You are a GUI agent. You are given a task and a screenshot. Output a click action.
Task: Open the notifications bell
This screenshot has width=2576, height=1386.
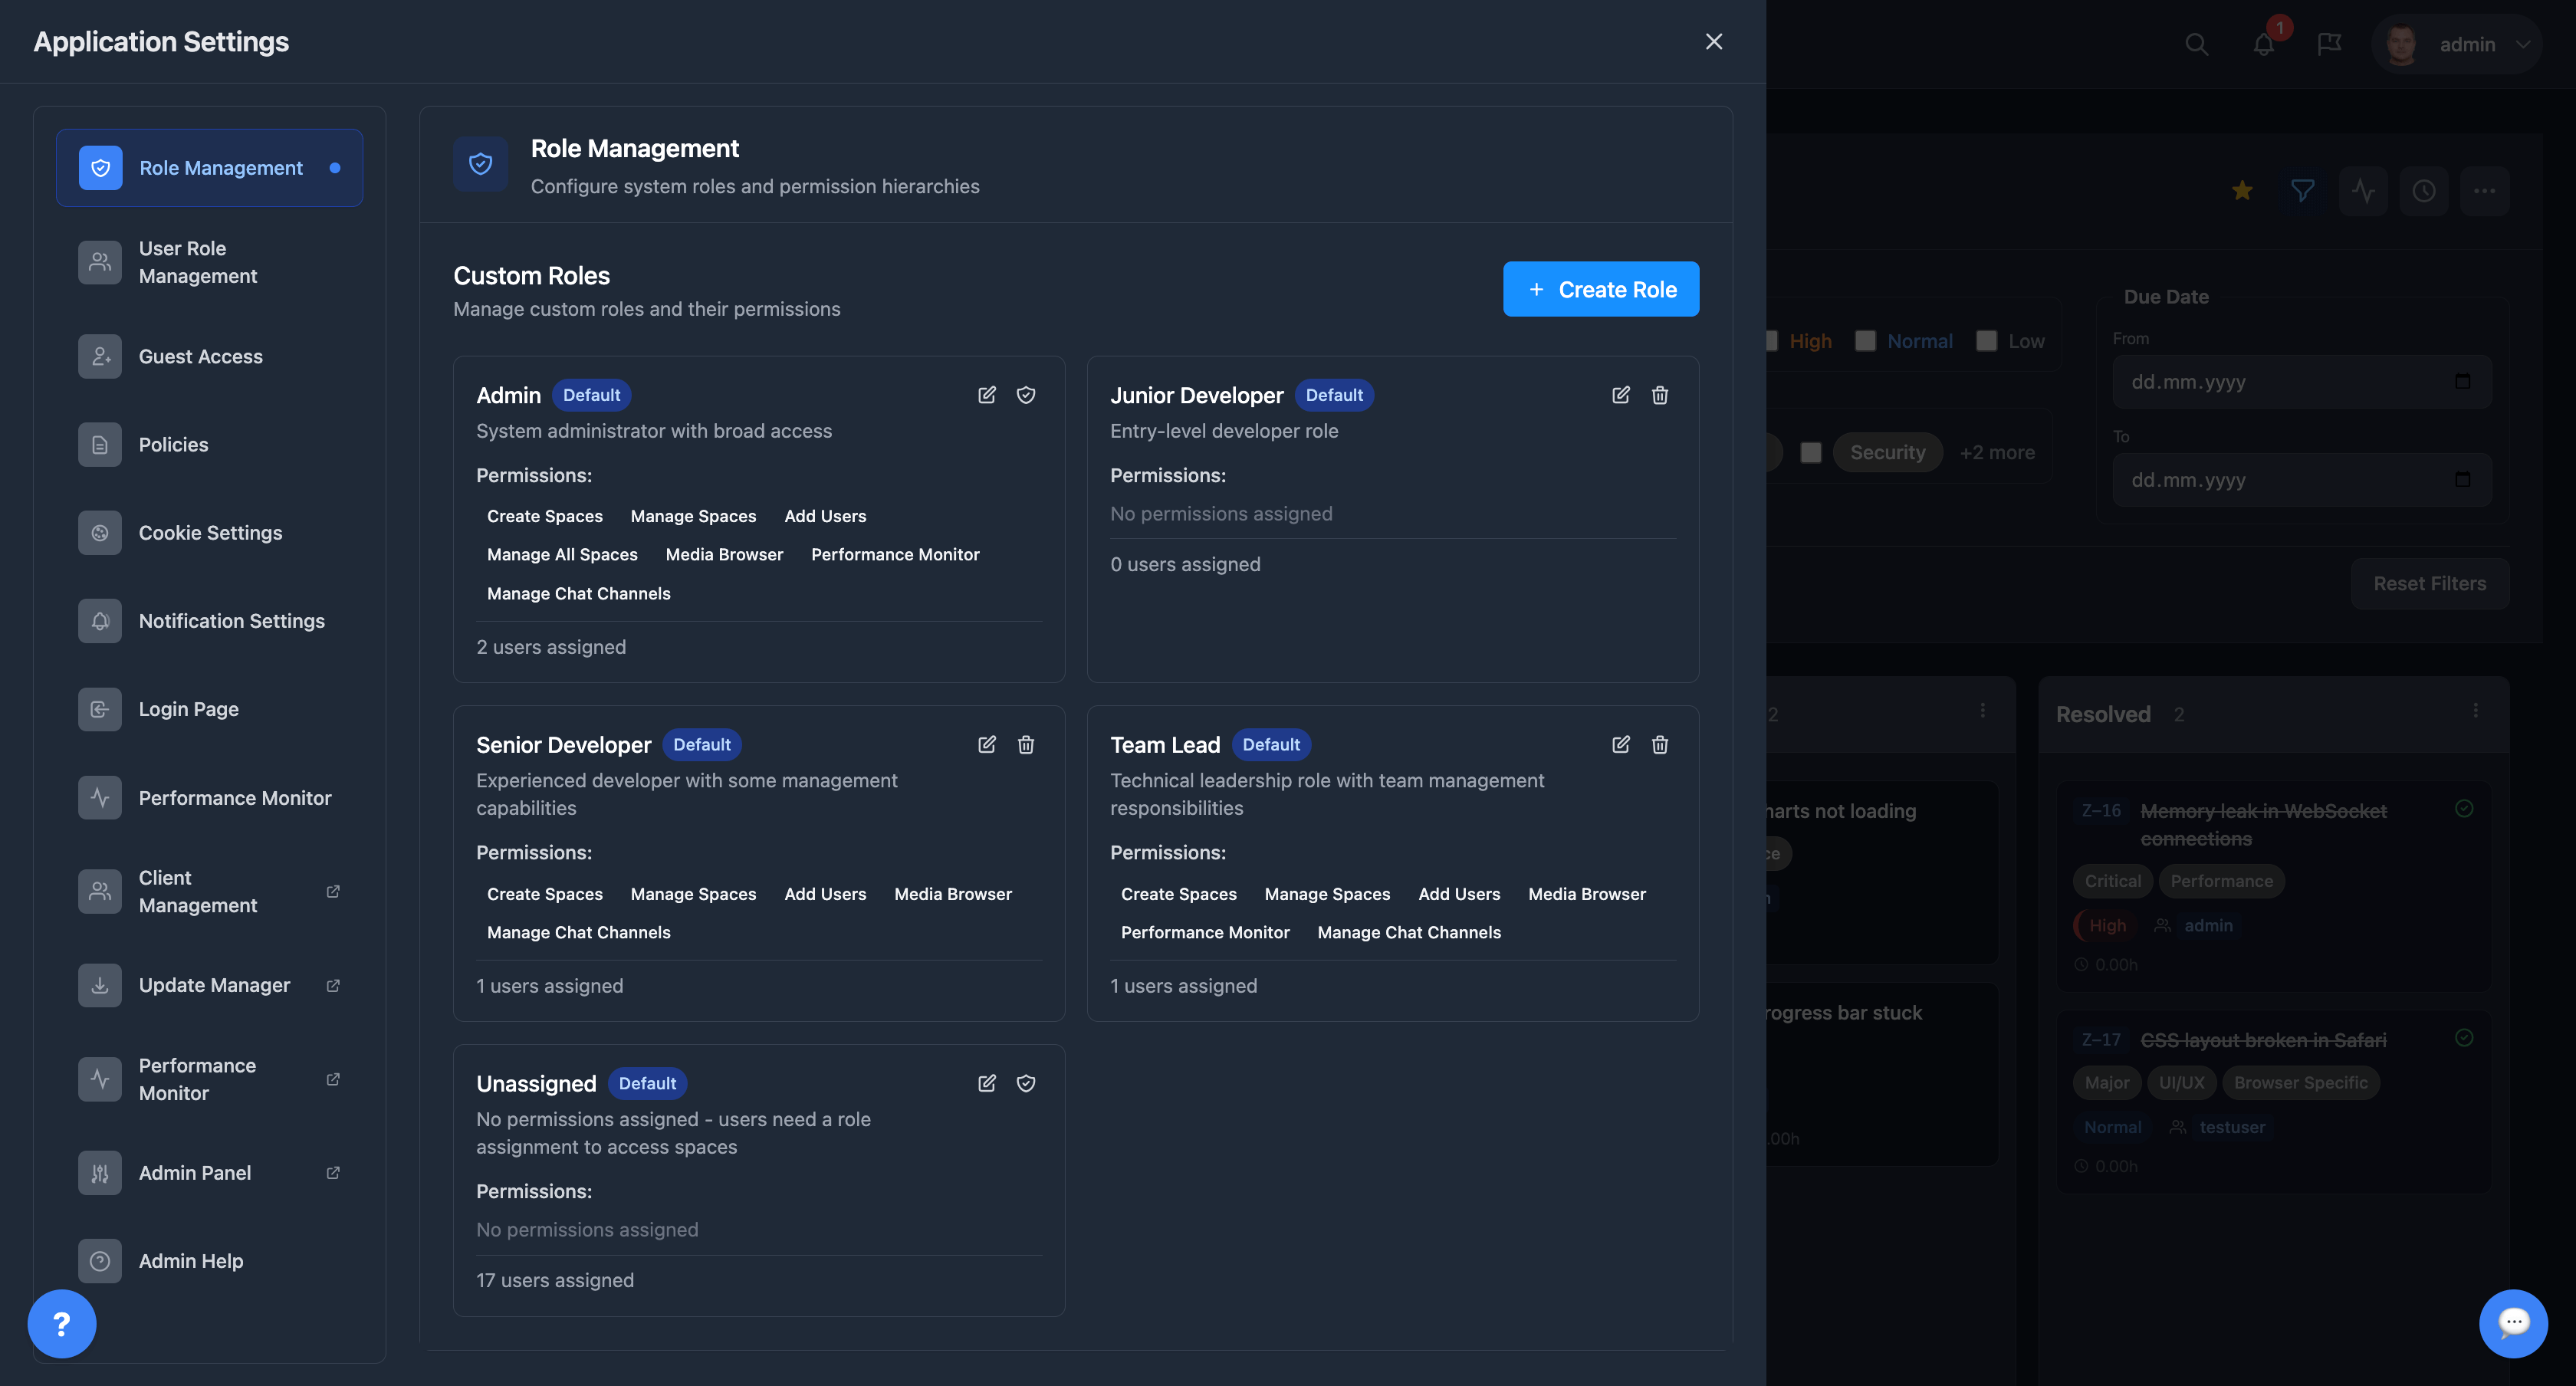click(x=2263, y=44)
